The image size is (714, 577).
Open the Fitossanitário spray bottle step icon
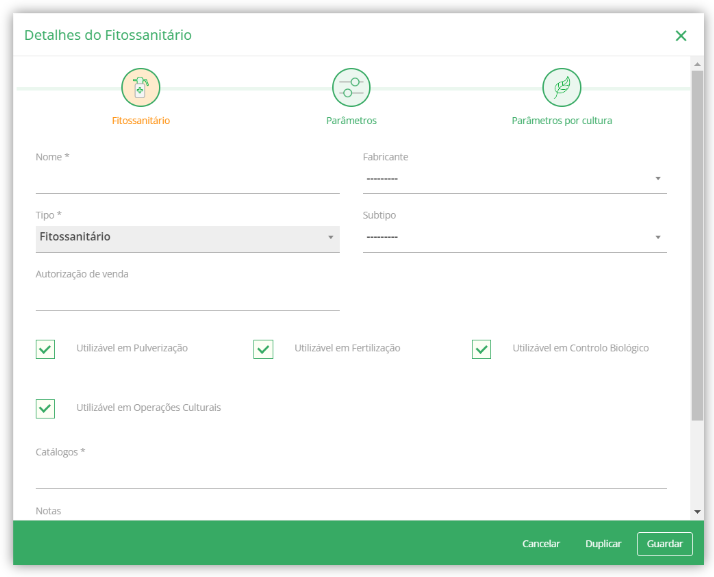(141, 87)
